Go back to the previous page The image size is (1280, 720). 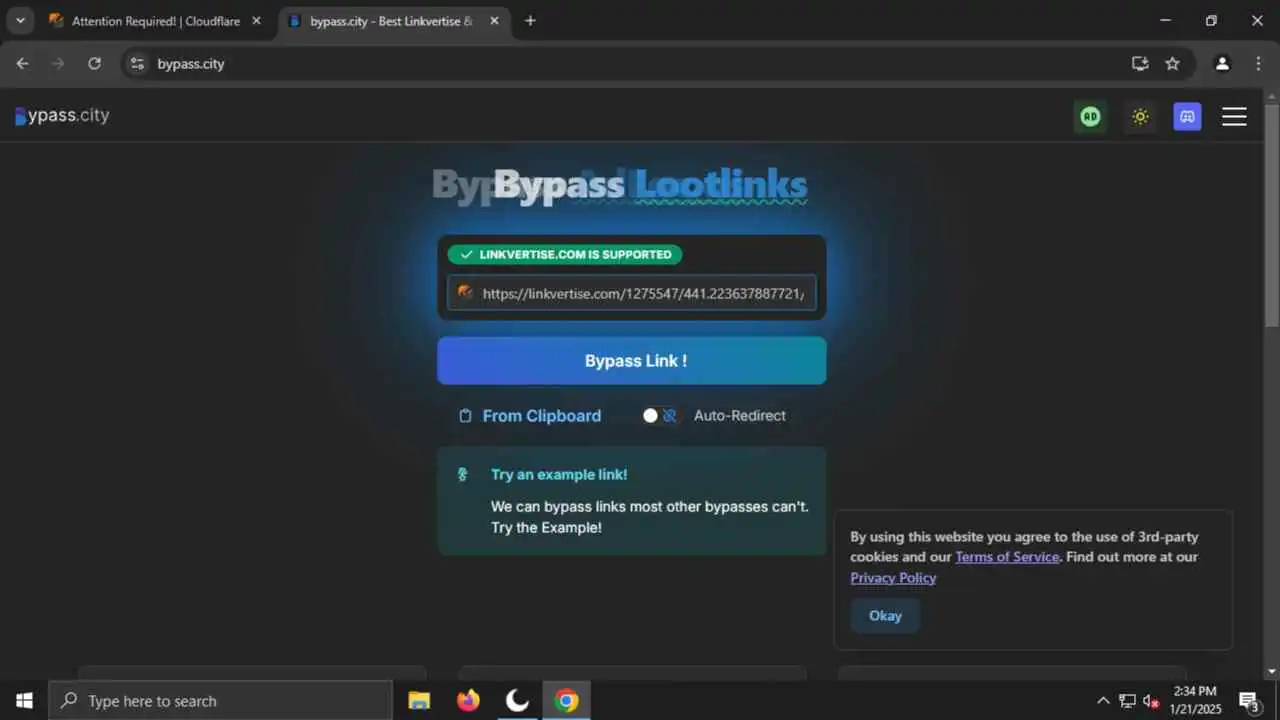[22, 63]
